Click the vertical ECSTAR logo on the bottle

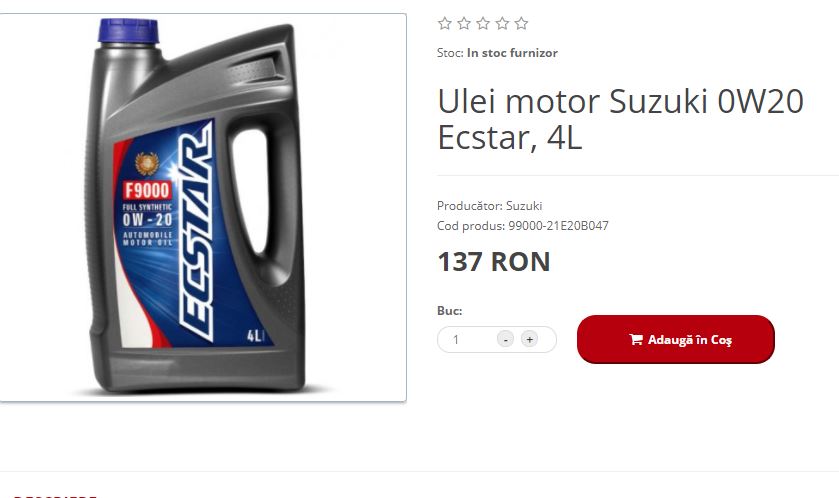pos(196,232)
